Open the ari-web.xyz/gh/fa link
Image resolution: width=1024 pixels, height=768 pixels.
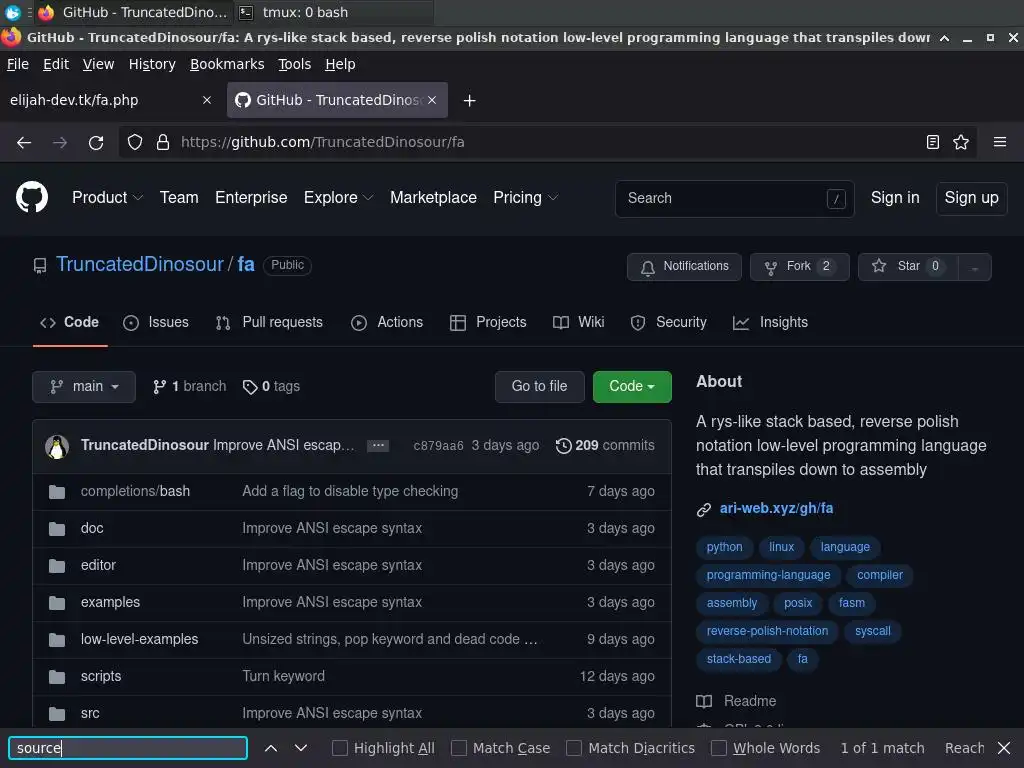tap(776, 509)
